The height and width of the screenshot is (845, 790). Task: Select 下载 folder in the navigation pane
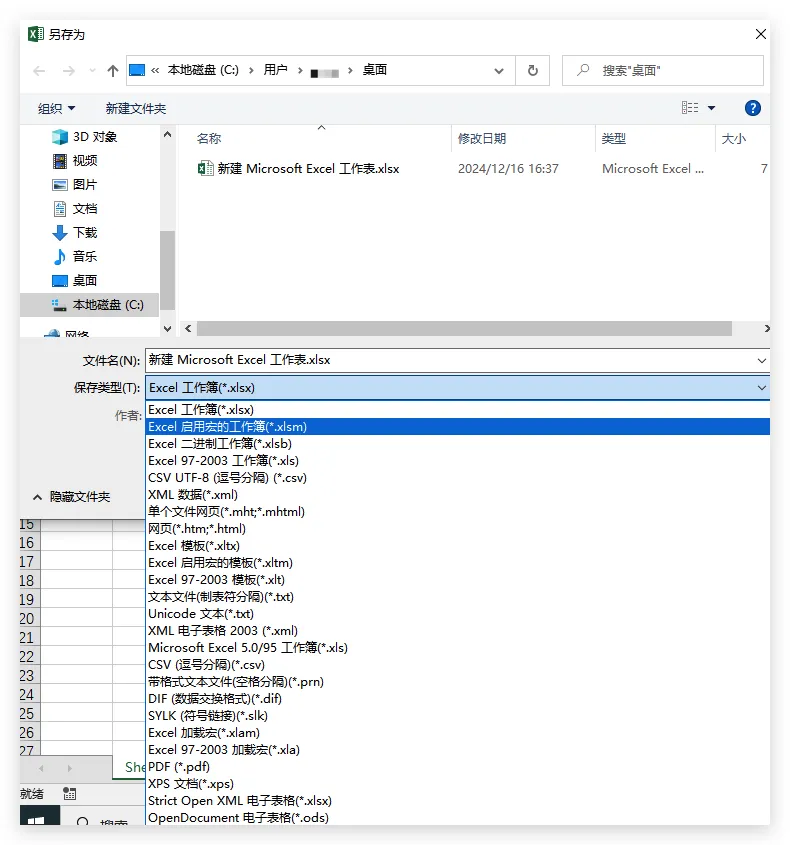(x=85, y=233)
